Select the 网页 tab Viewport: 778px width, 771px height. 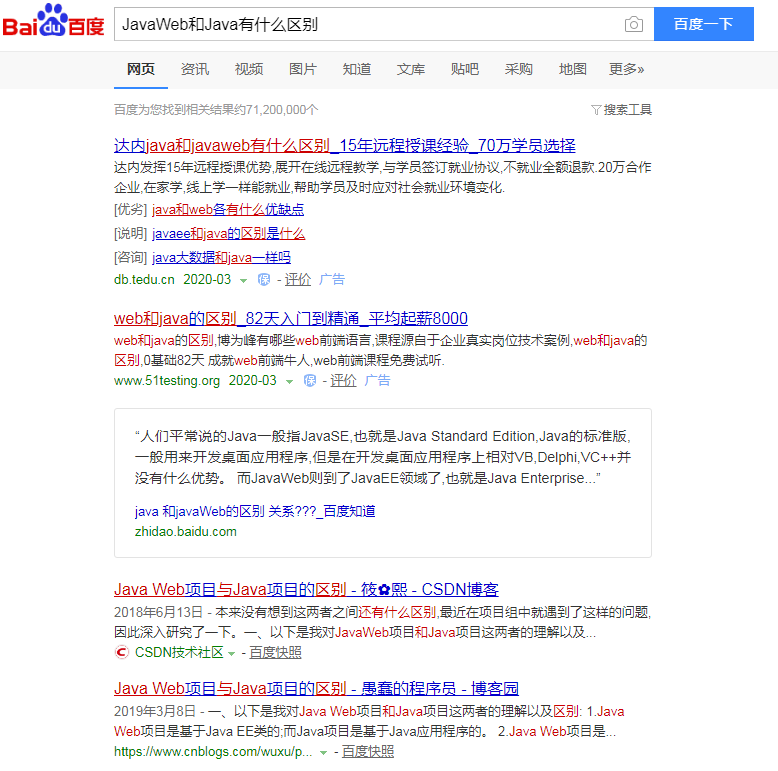click(x=141, y=69)
